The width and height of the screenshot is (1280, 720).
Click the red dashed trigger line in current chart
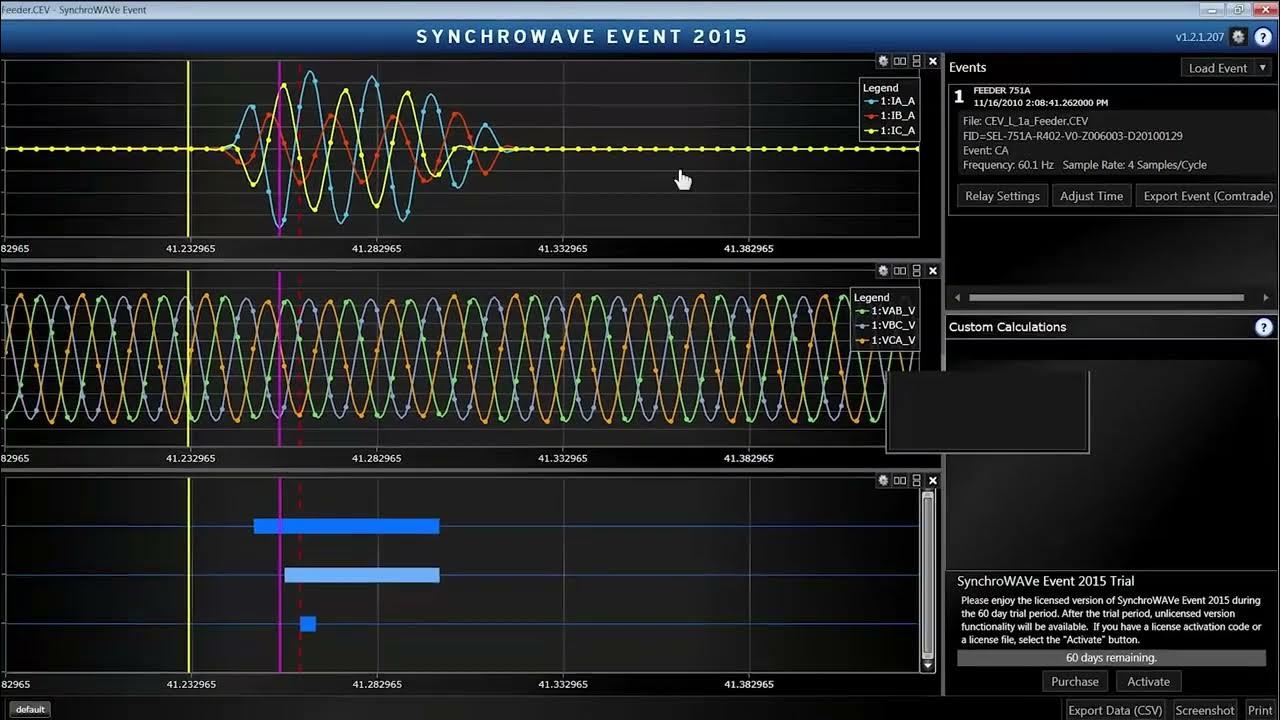[300, 148]
